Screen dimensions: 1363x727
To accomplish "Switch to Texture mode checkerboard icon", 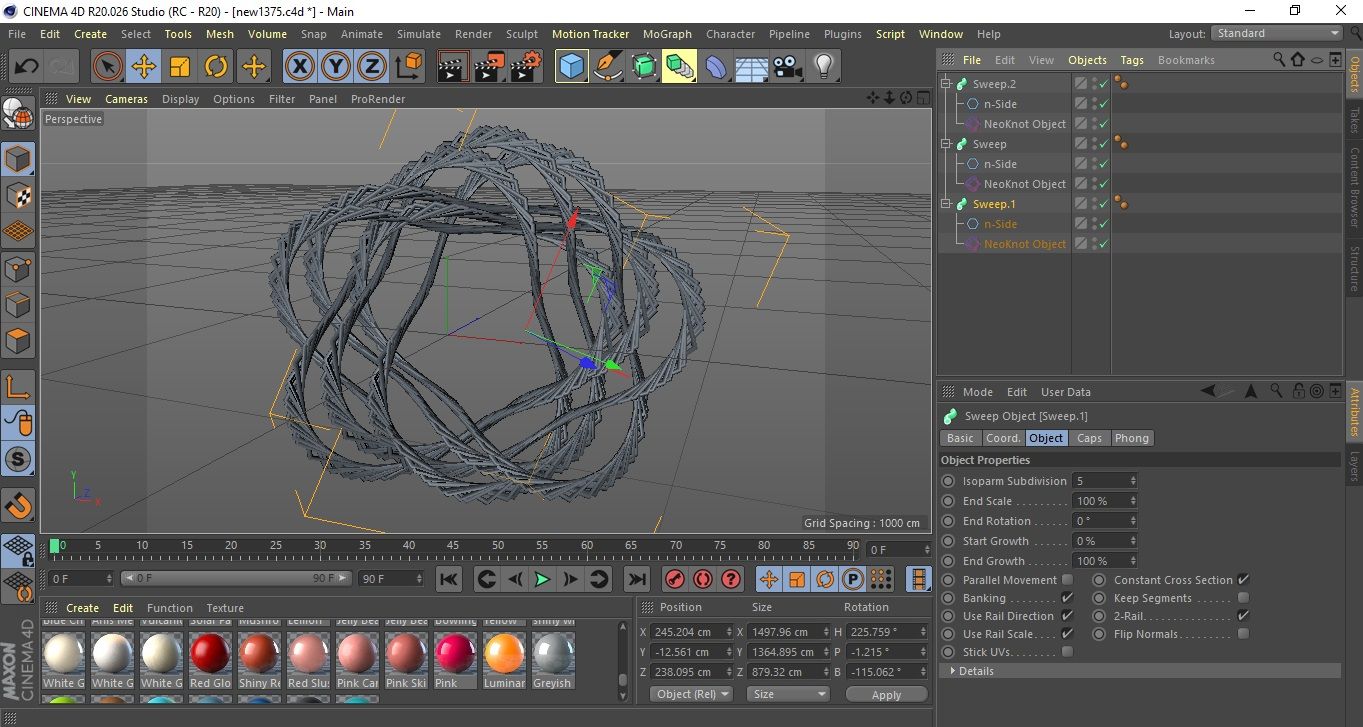I will 19,195.
